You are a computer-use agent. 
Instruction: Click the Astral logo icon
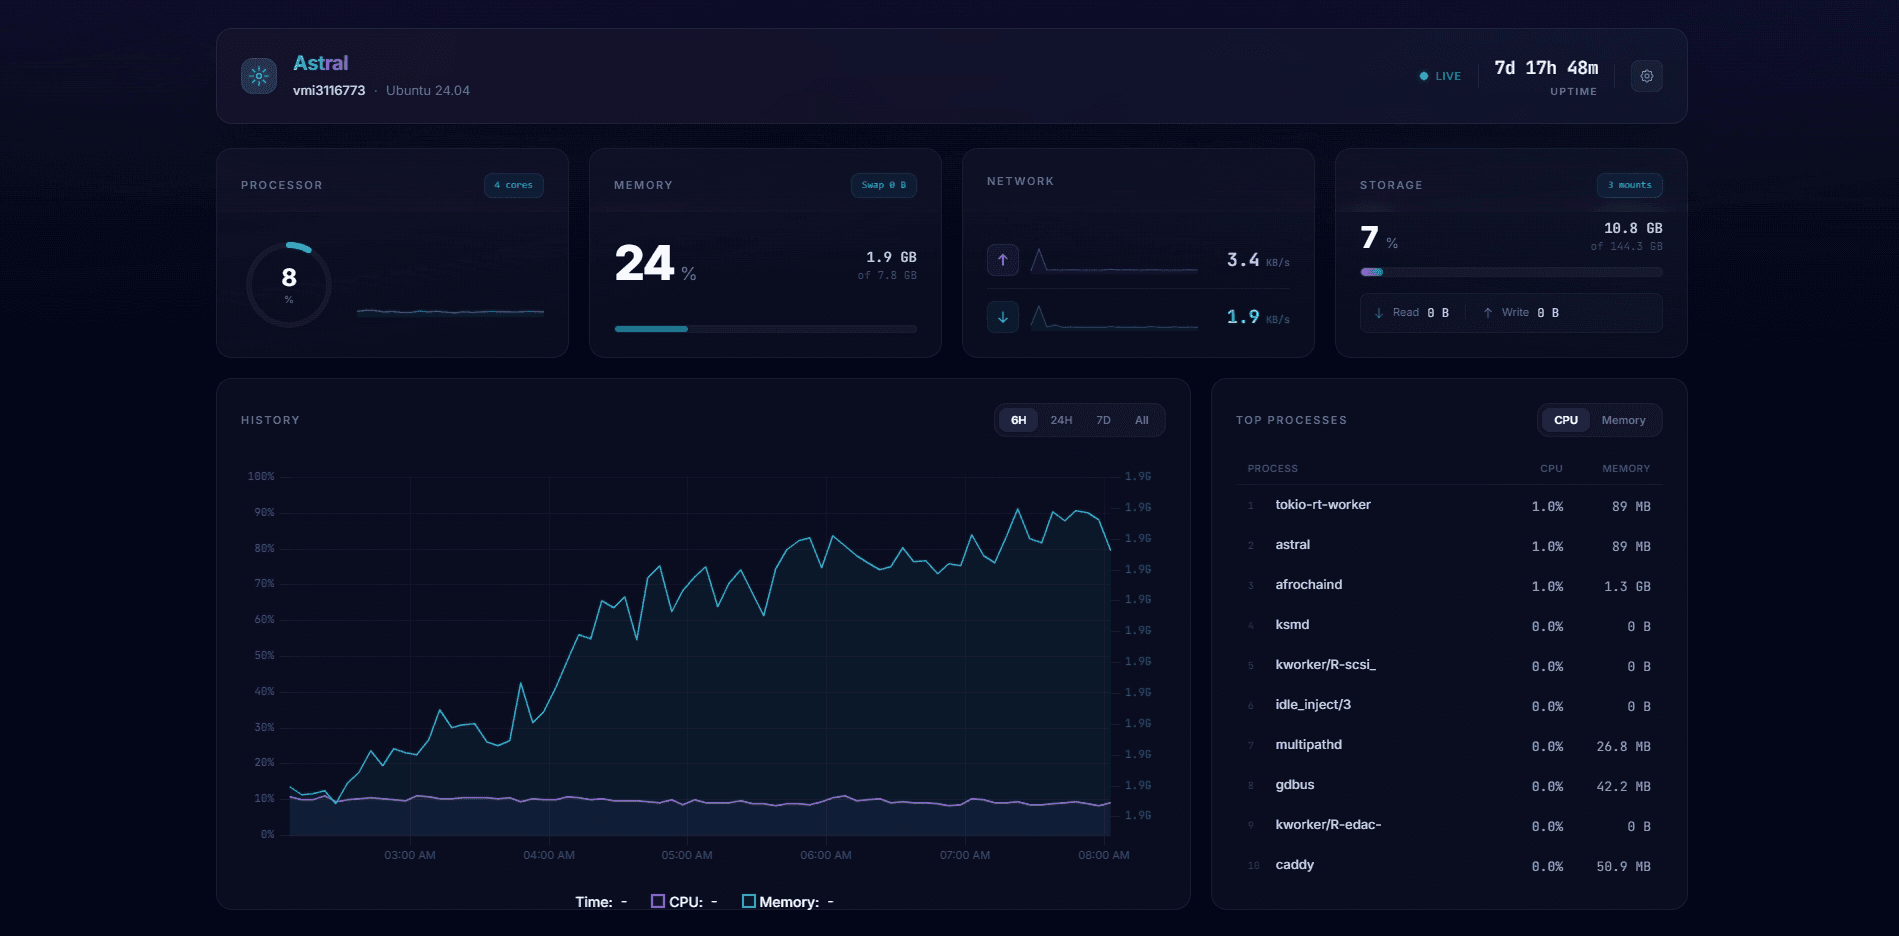click(x=259, y=76)
